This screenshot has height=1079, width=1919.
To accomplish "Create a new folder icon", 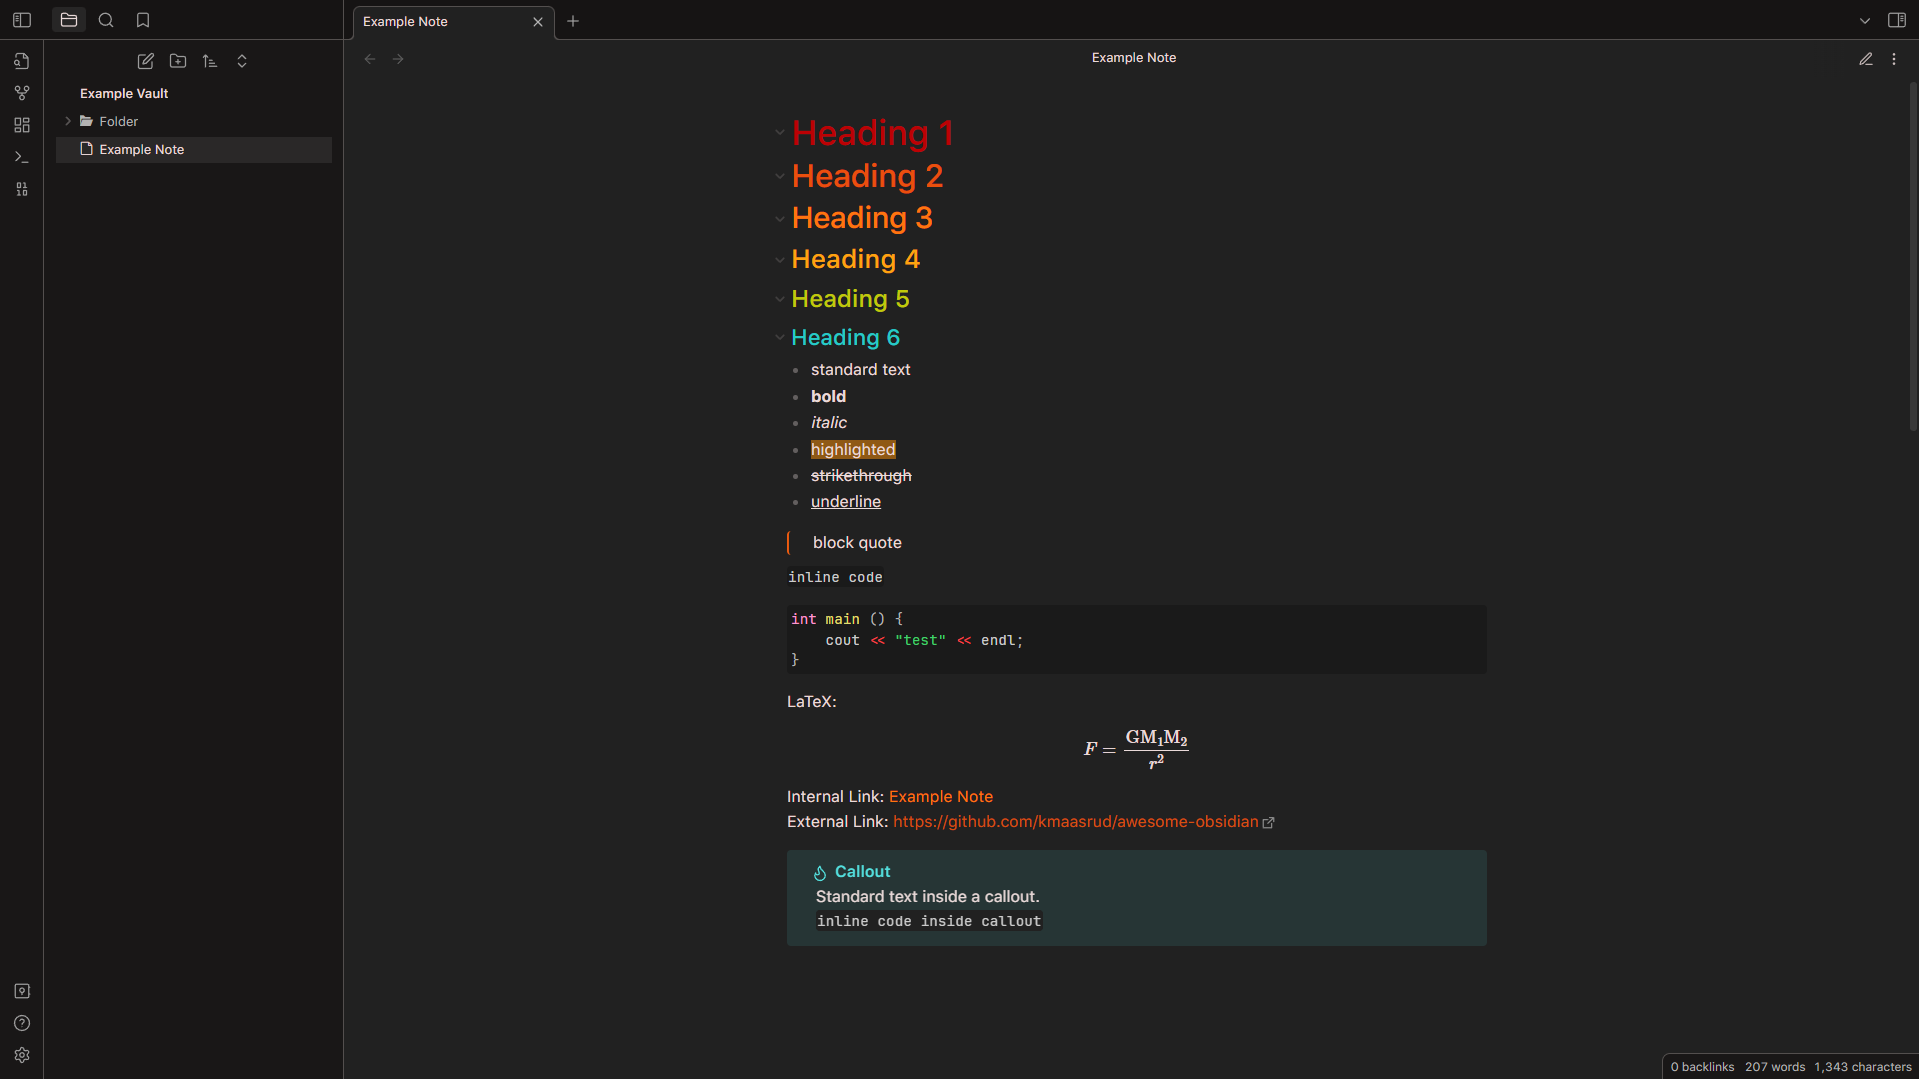I will click(x=178, y=61).
